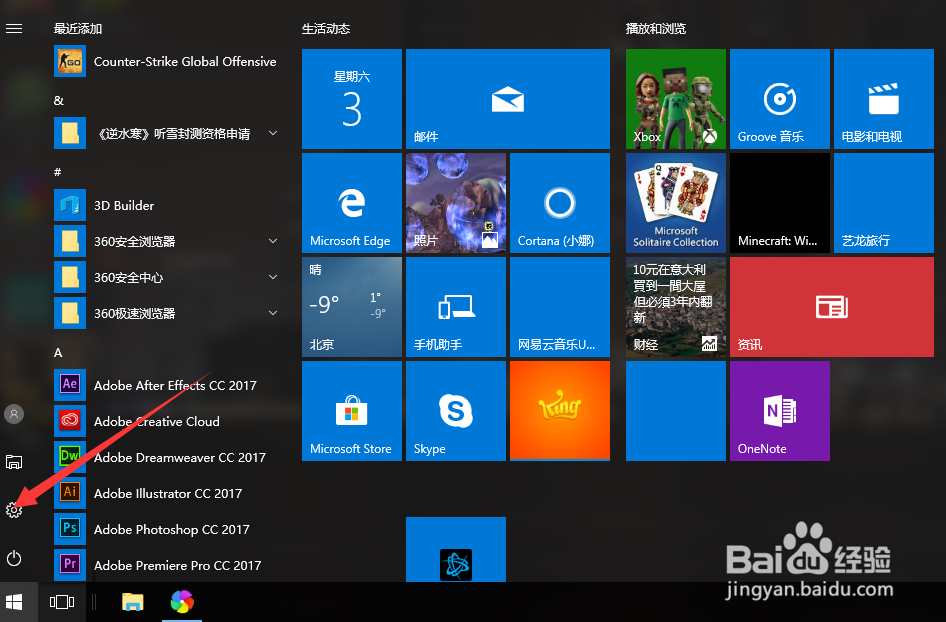Open the Battle.net tile at bottom

(456, 550)
